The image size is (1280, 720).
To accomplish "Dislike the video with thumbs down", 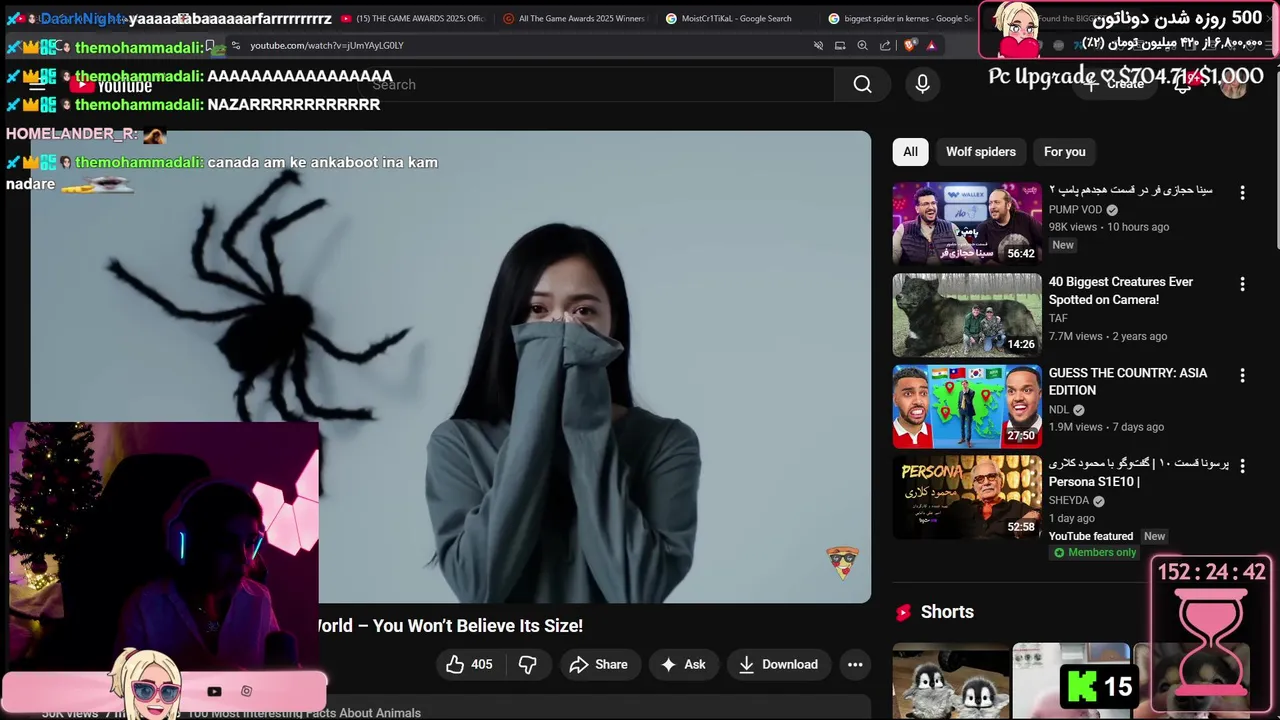I will click(x=527, y=664).
